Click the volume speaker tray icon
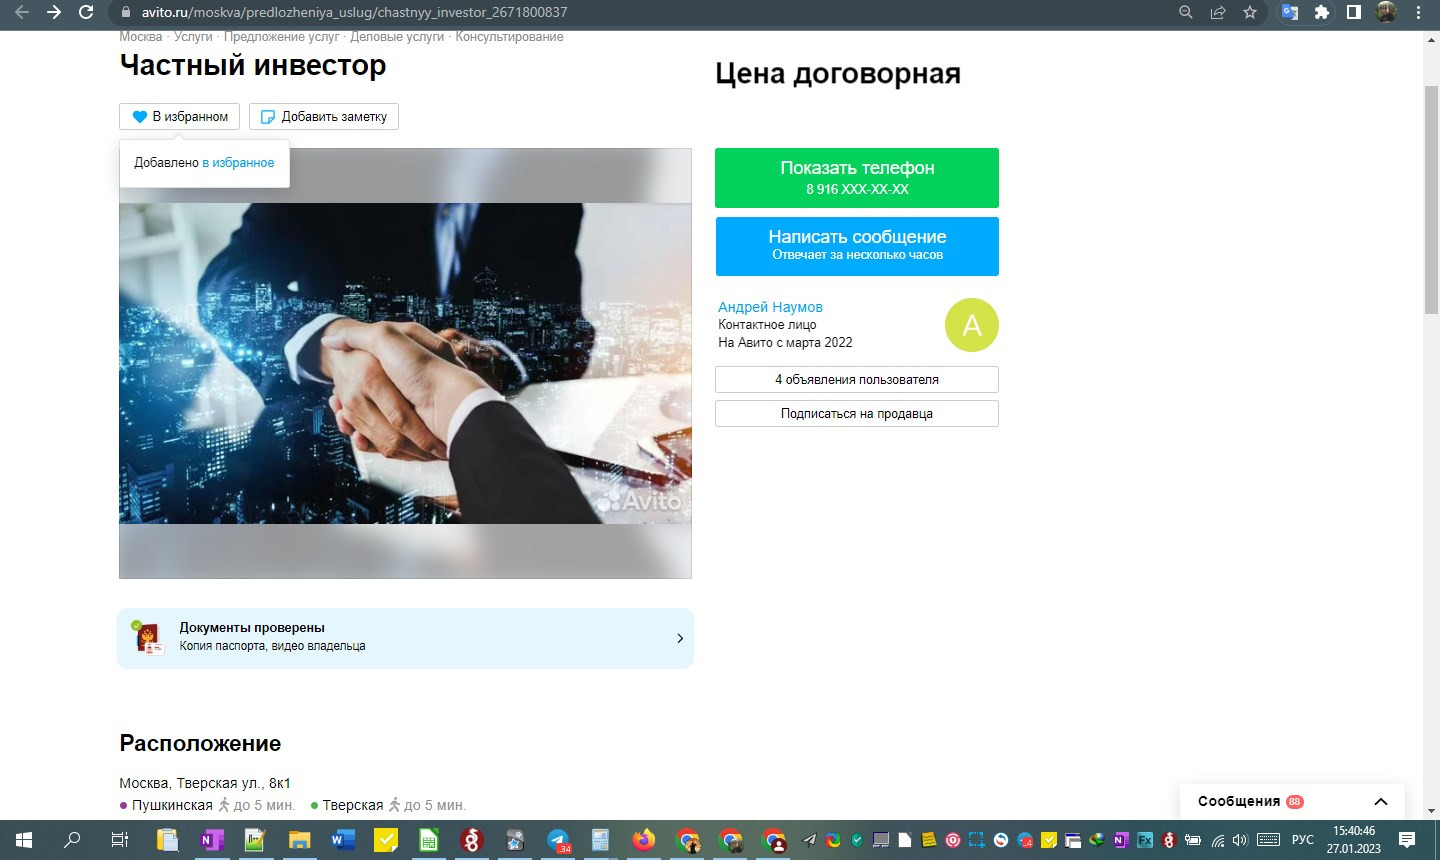Image resolution: width=1440 pixels, height=860 pixels. click(1241, 840)
